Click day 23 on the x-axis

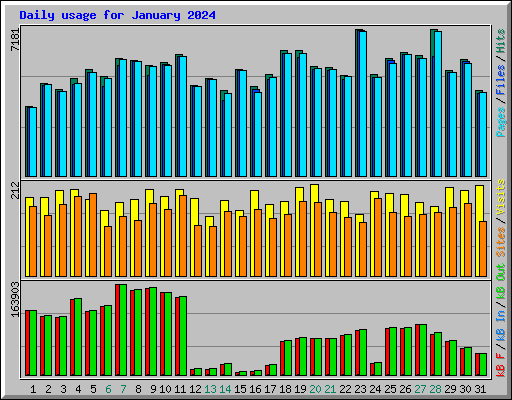(x=360, y=389)
